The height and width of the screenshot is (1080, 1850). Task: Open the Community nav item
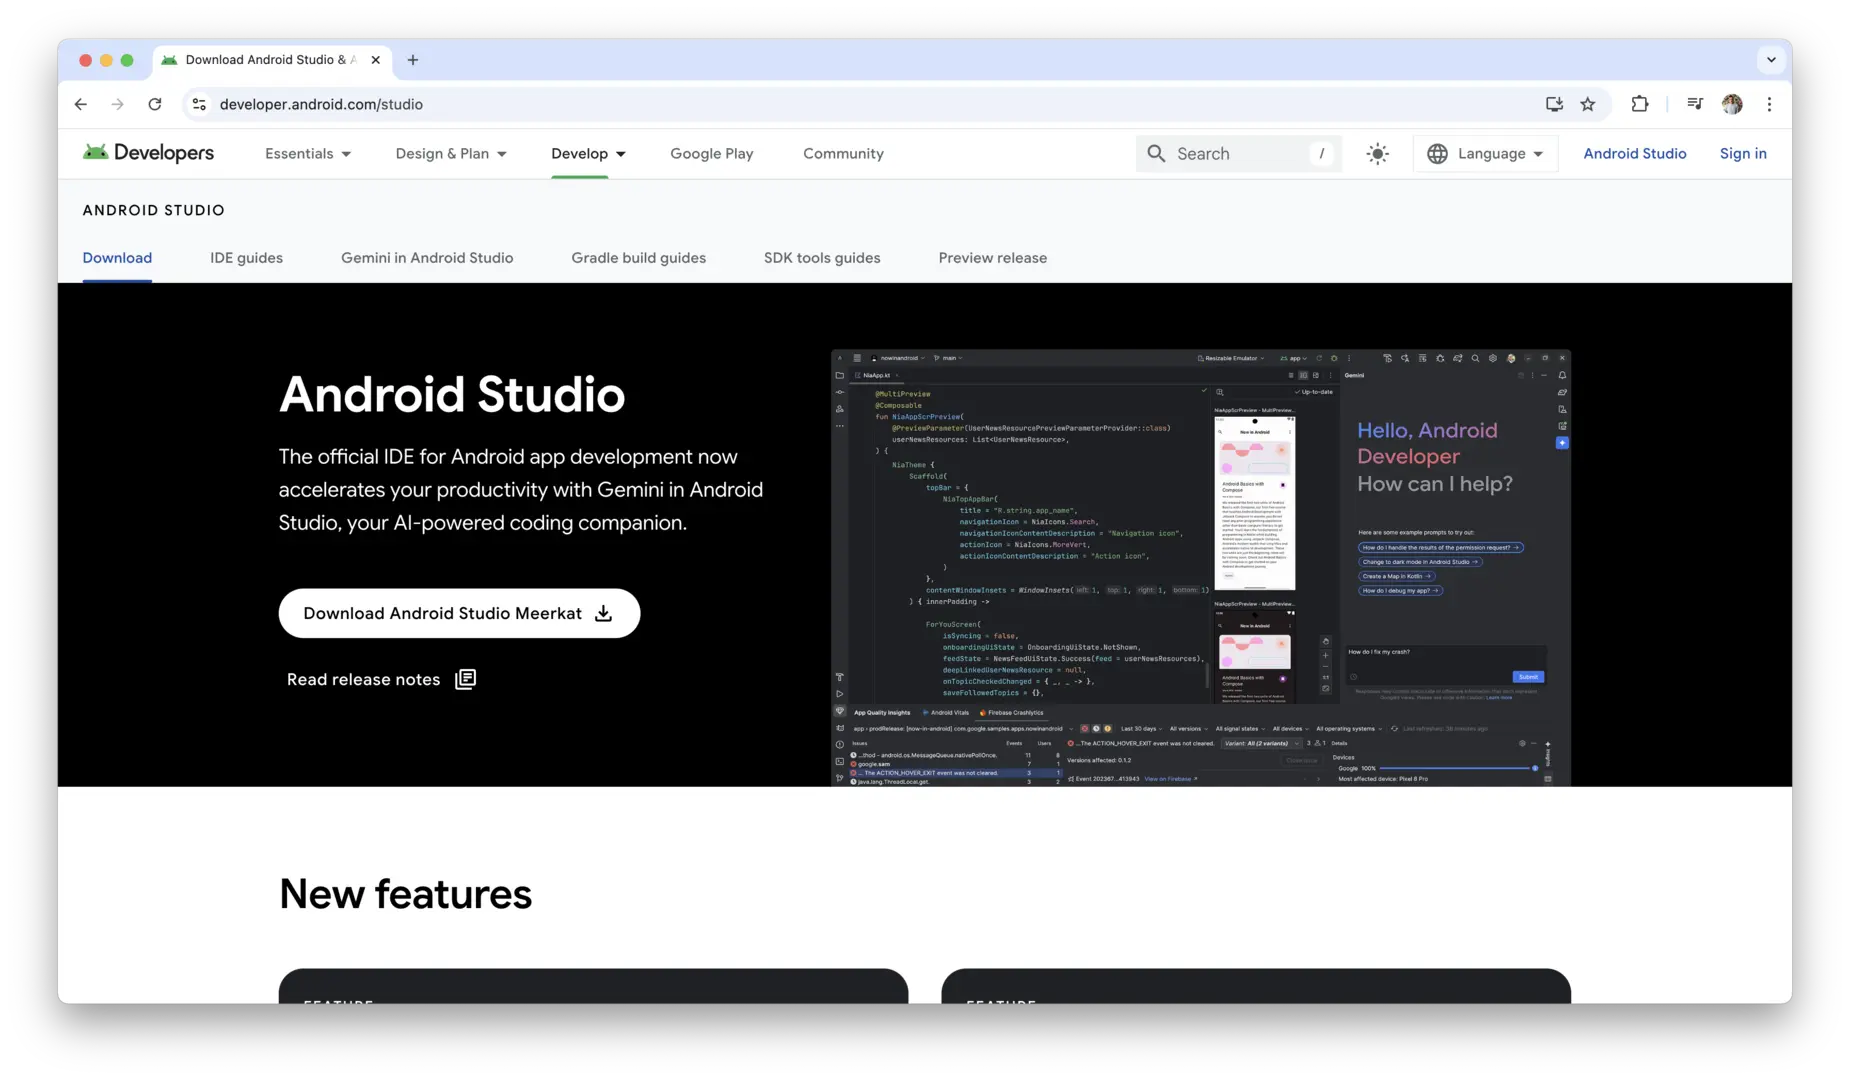(843, 153)
